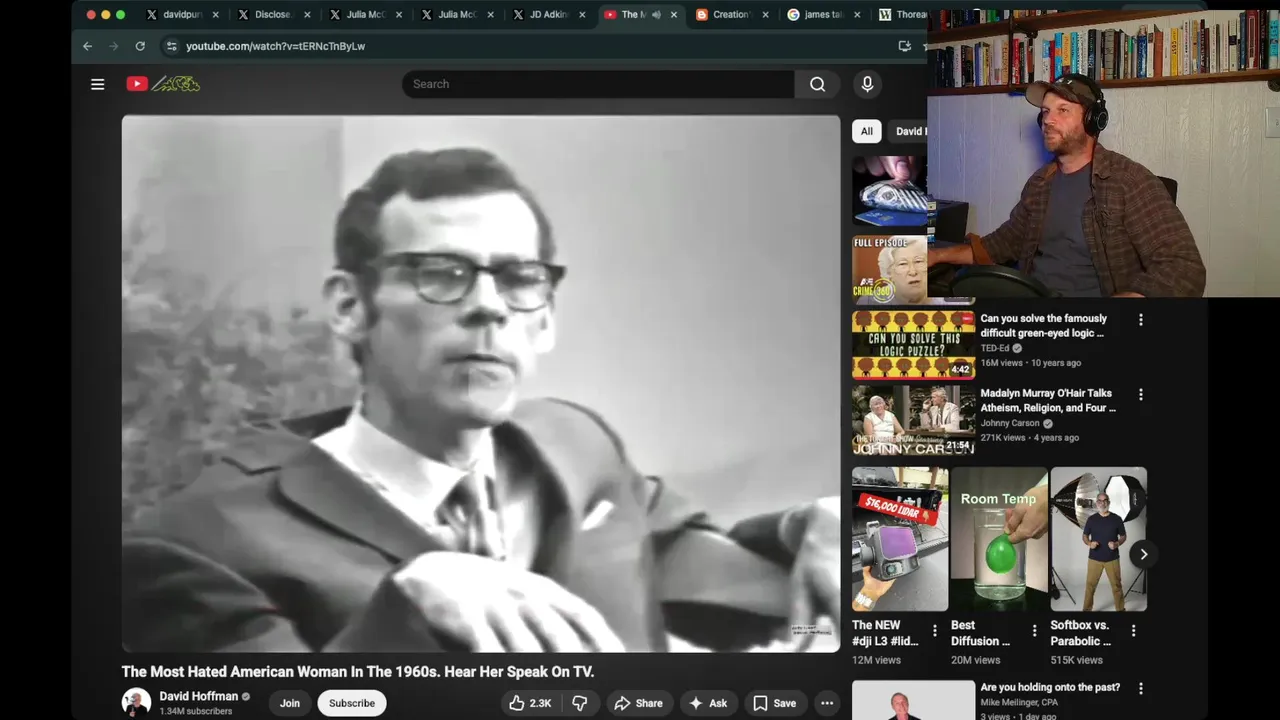Open options for Softbox vs. Parabolic short
The width and height of the screenshot is (1280, 720).
coord(1133,631)
